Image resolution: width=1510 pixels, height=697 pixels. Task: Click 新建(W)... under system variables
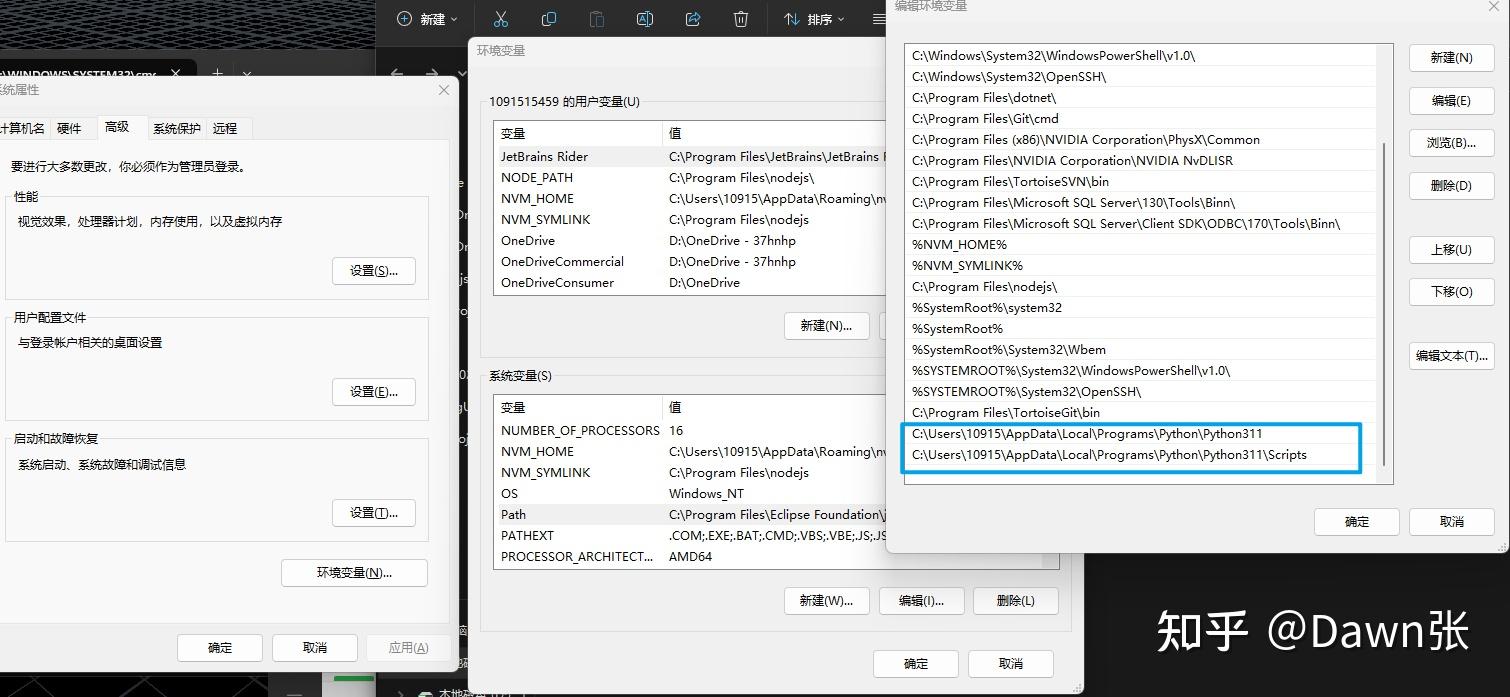coord(826,601)
